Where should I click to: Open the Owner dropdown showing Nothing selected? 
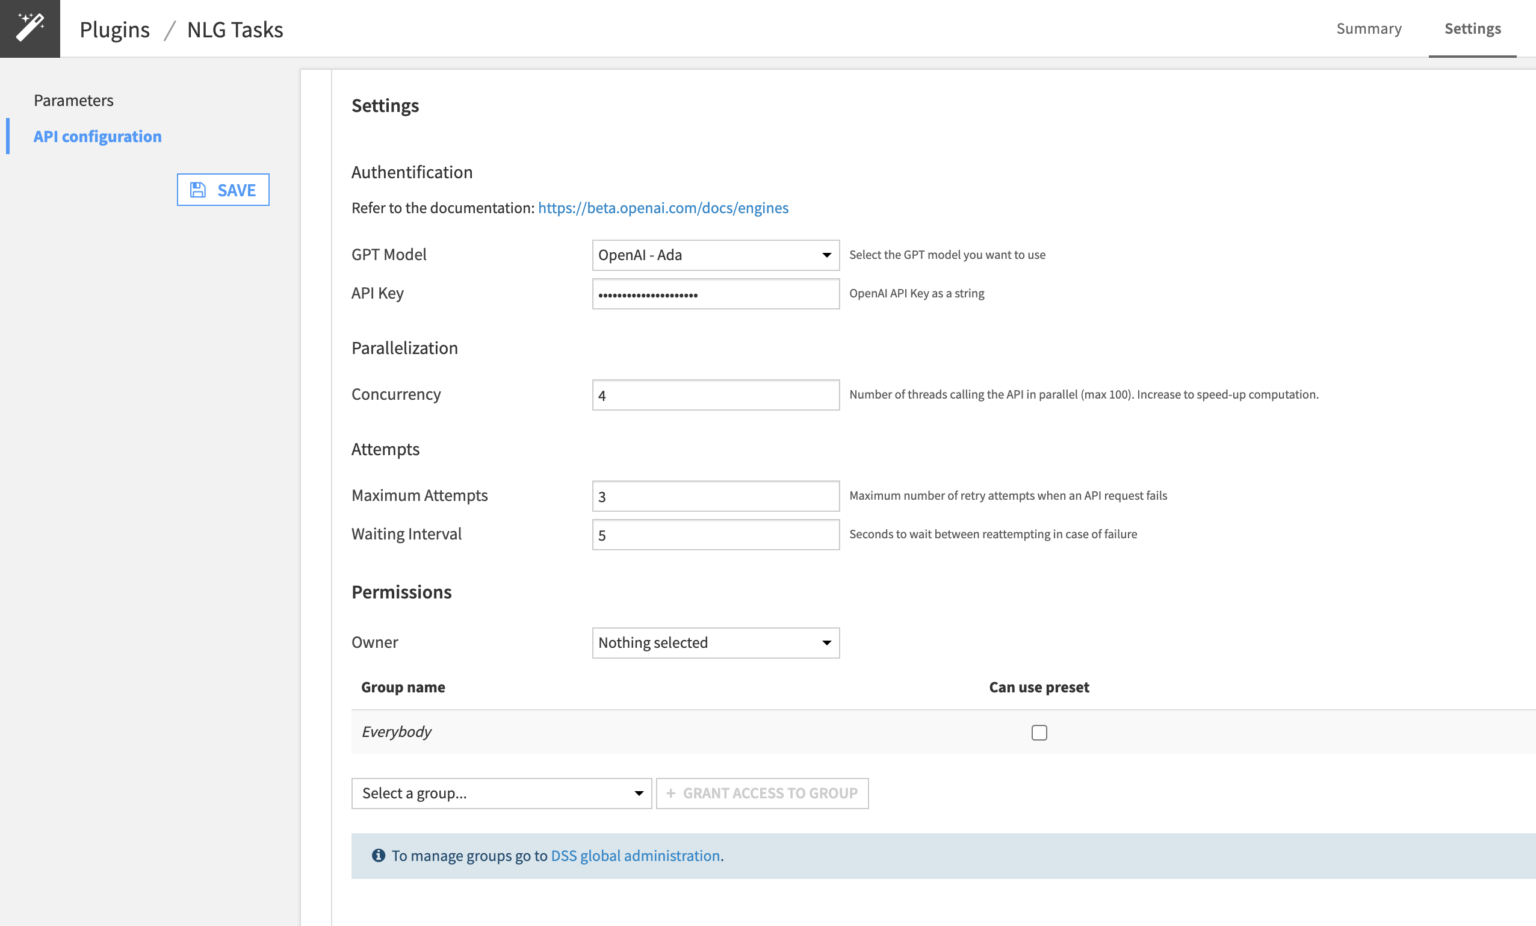tap(715, 642)
